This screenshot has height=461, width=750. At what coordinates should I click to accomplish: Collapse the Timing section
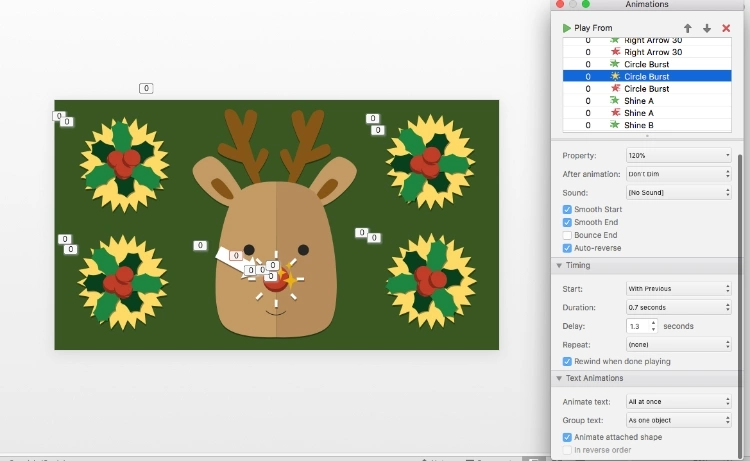coord(558,266)
